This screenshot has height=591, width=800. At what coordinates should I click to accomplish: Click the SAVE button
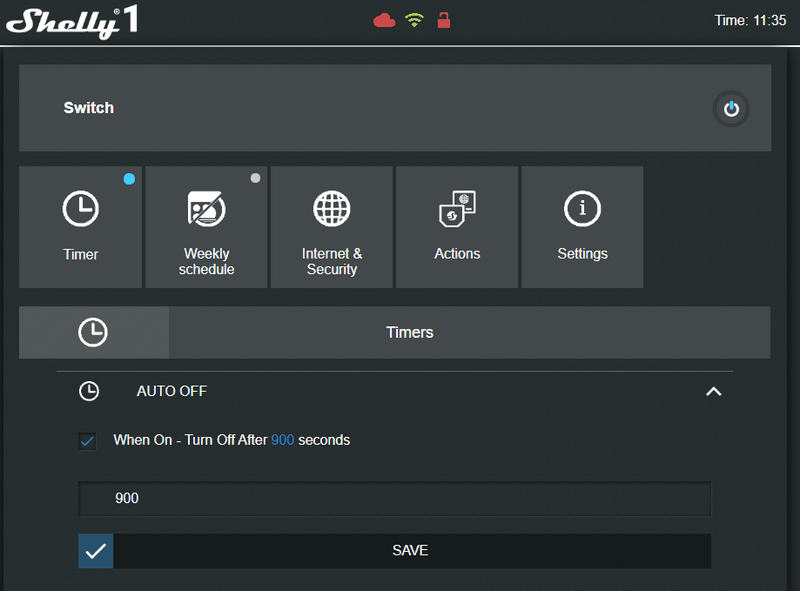pyautogui.click(x=394, y=551)
